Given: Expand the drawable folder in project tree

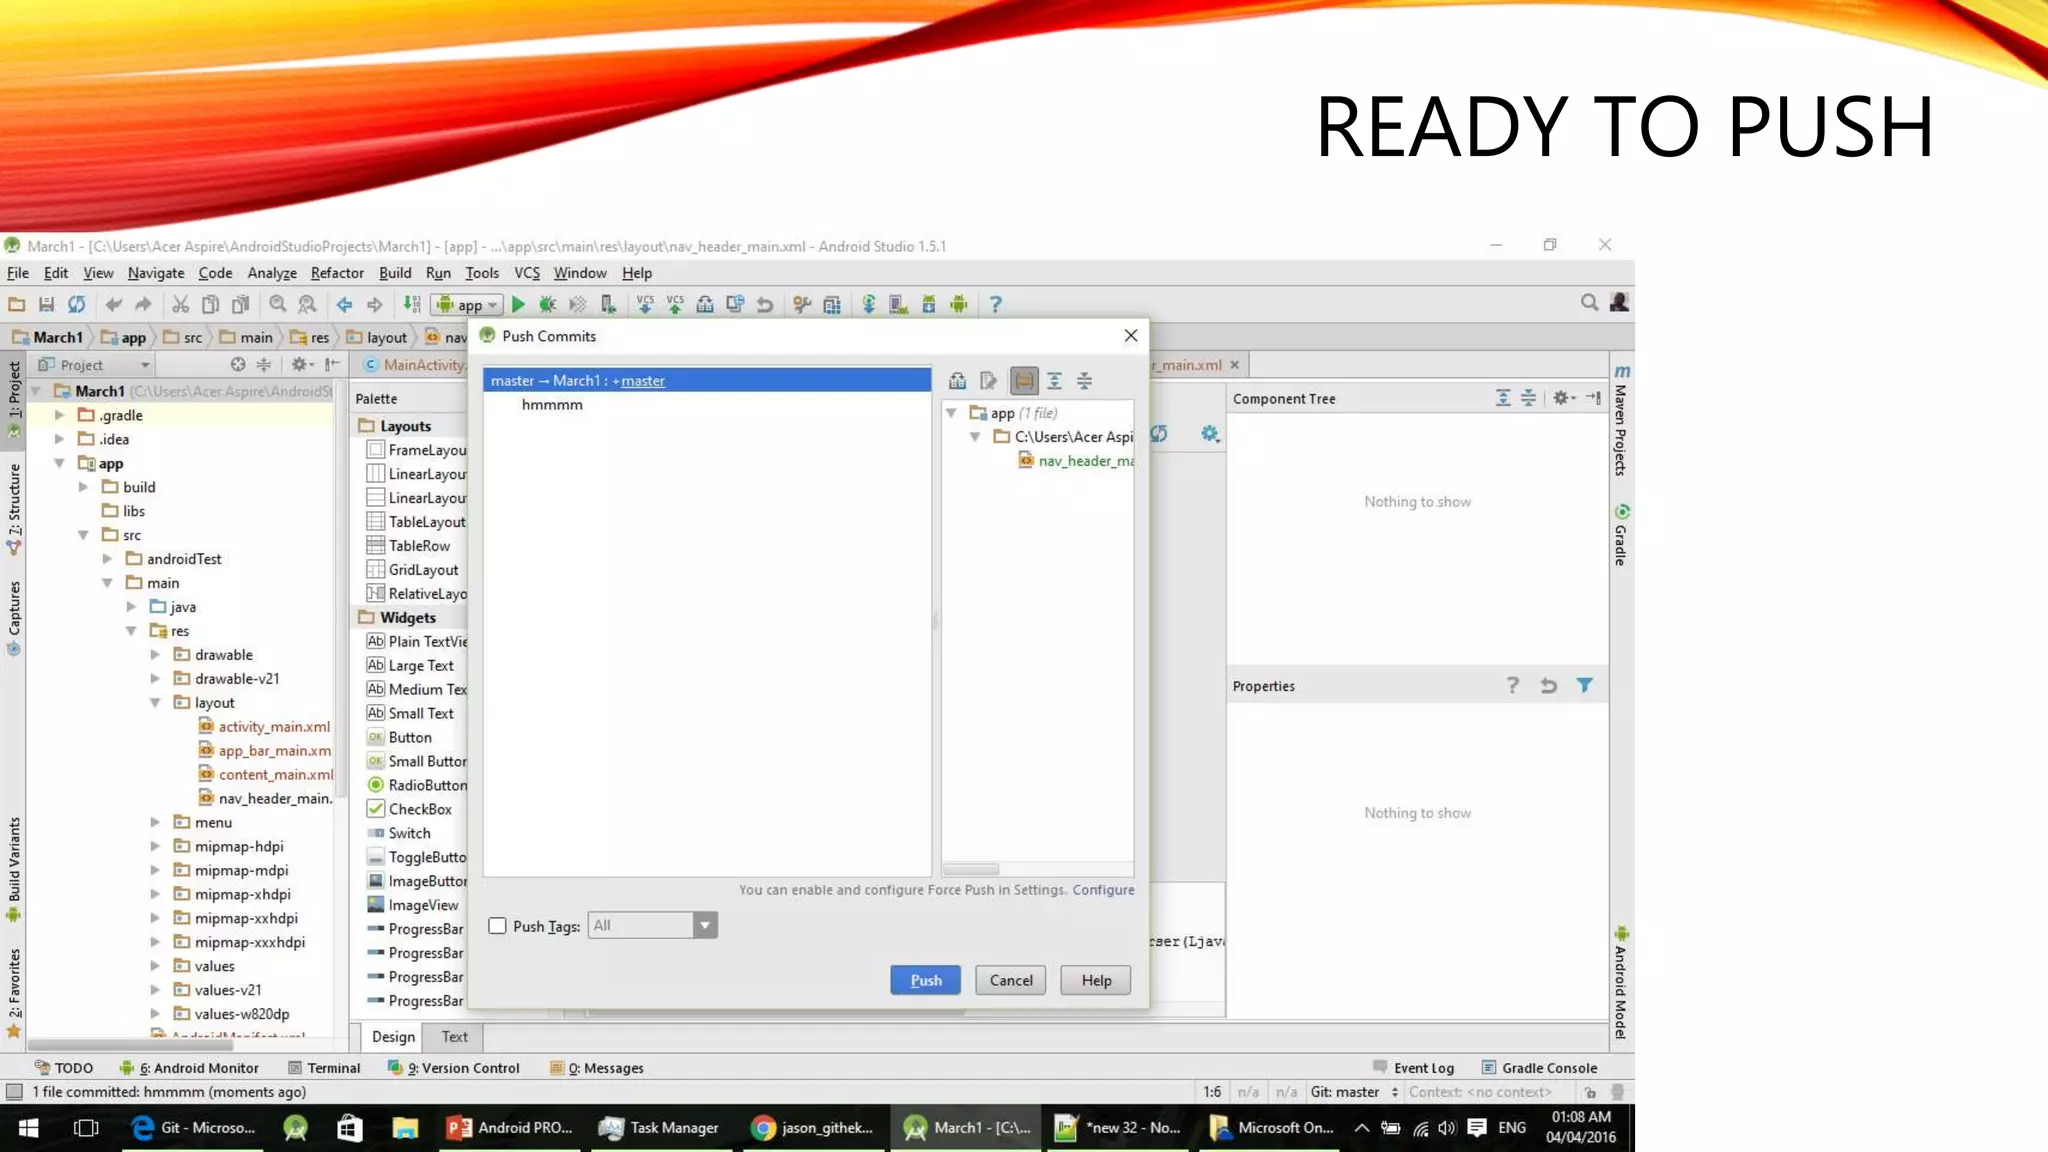Looking at the screenshot, I should [155, 655].
